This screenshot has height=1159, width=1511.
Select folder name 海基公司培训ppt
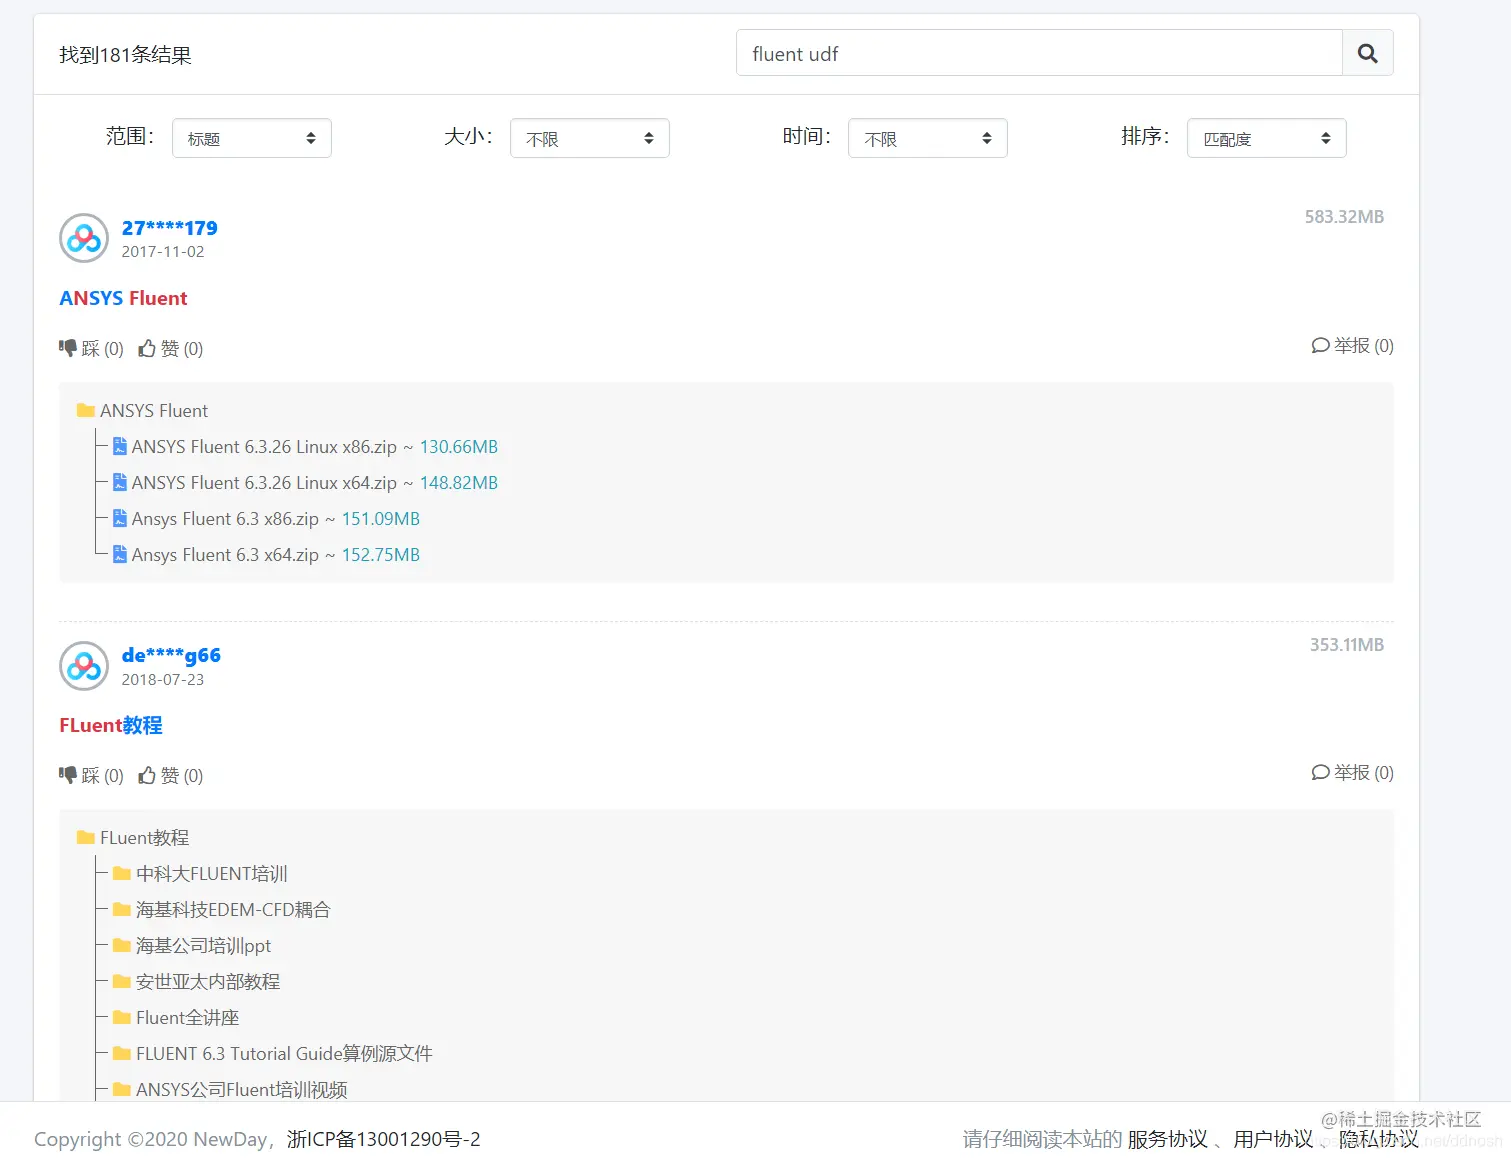[203, 945]
